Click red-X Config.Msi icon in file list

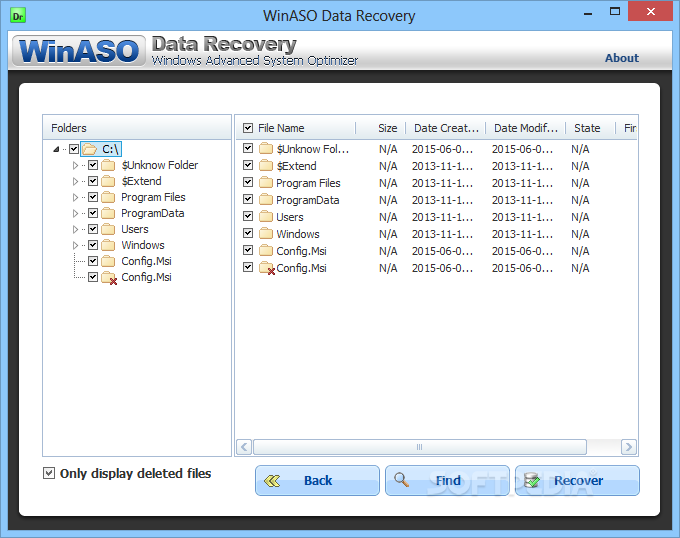(267, 268)
